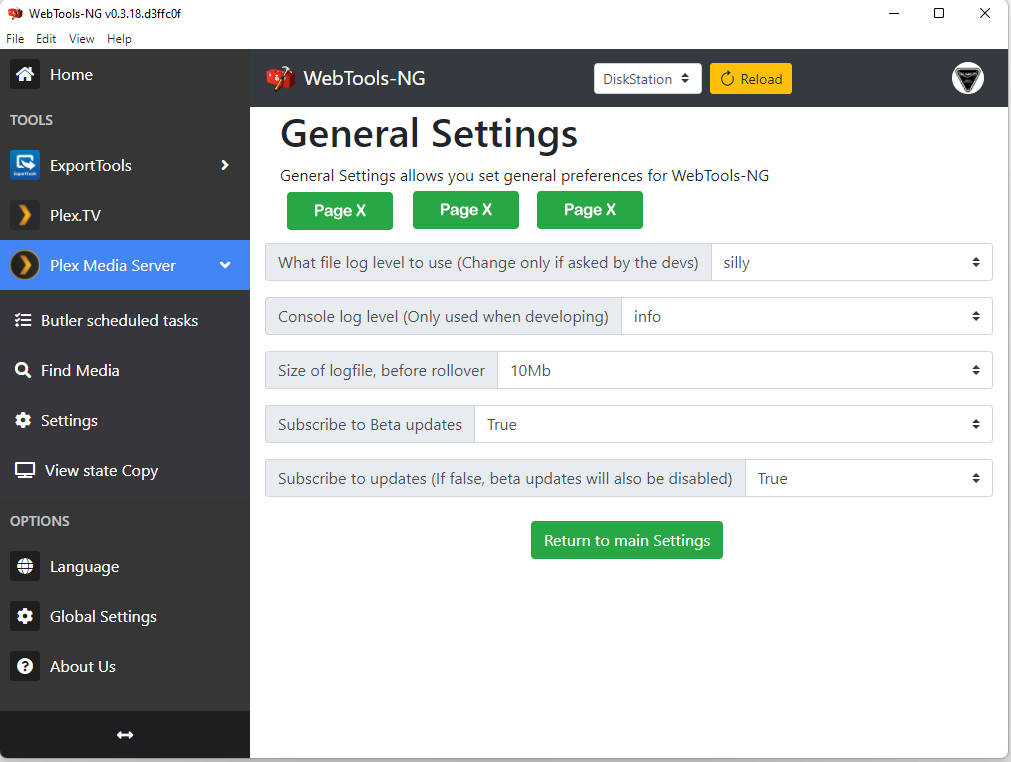Open Global Settings from the sidebar

click(103, 616)
